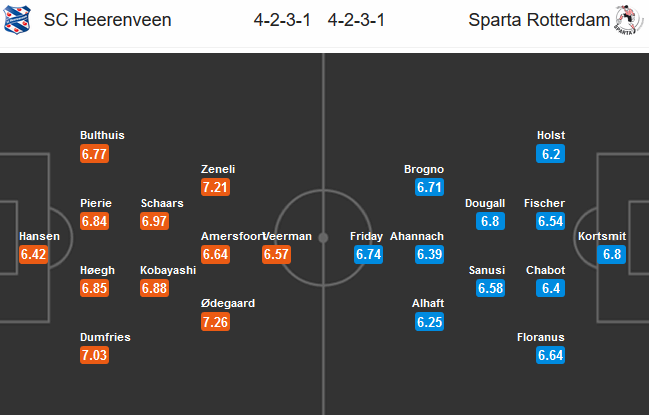Select Bulthuis' 6.77 rating badge
Screen dimensions: 649x415
tap(96, 154)
